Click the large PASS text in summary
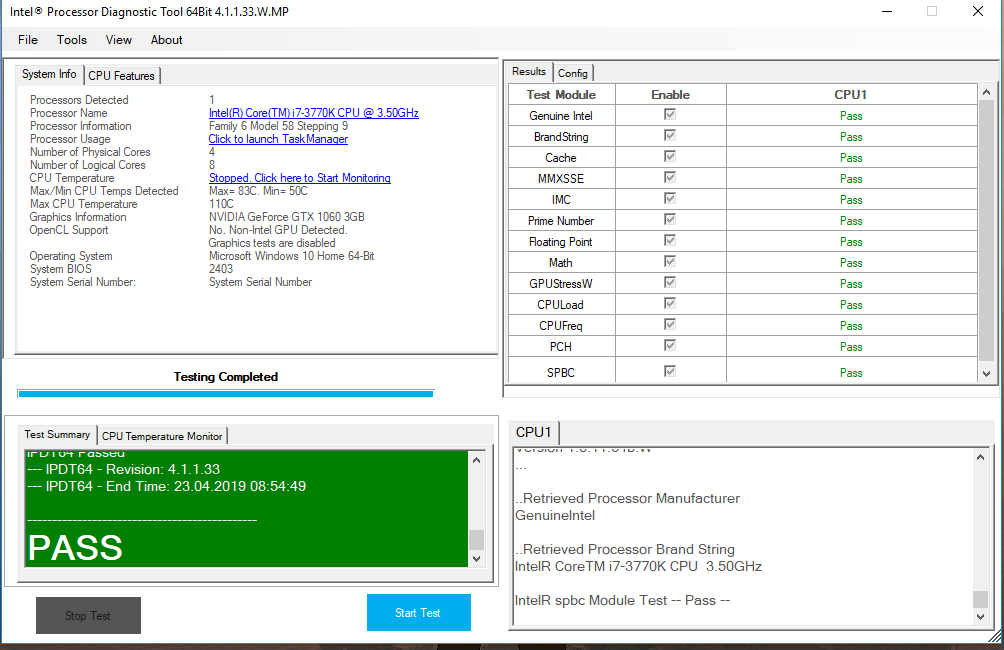Viewport: 1004px width, 650px height. coord(75,548)
